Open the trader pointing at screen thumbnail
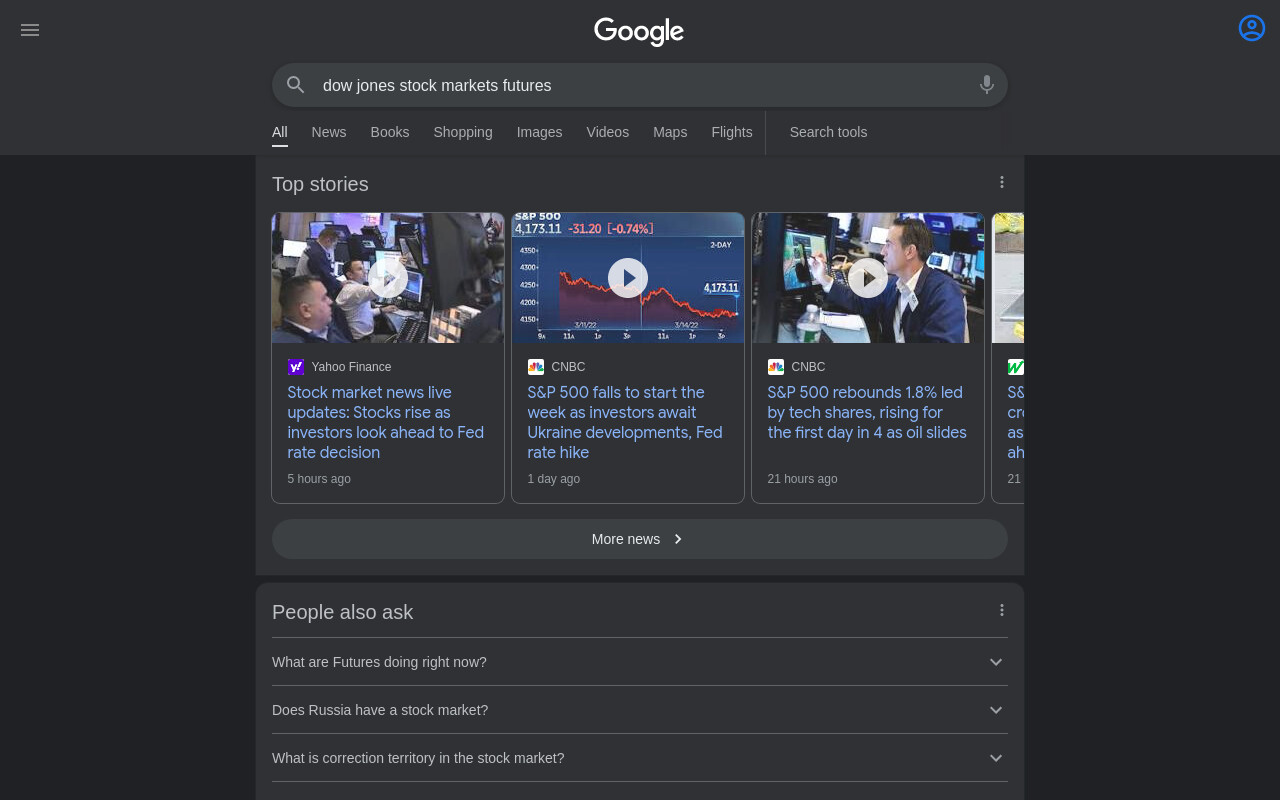The width and height of the screenshot is (1280, 800). click(868, 278)
